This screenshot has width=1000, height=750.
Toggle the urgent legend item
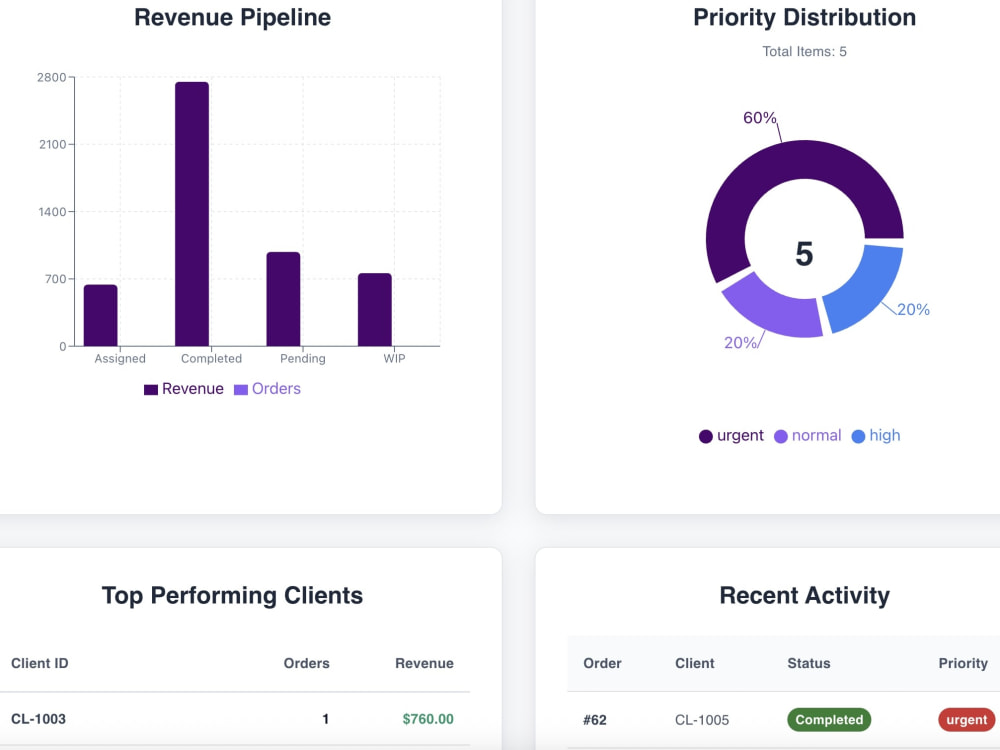pyautogui.click(x=731, y=436)
